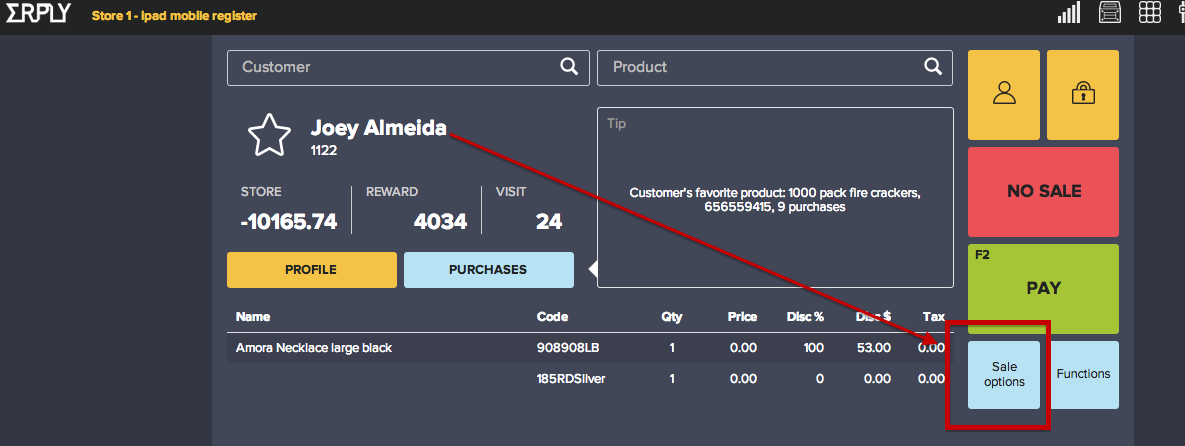The image size is (1185, 446).
Task: Open the Functions menu
Action: click(1083, 375)
